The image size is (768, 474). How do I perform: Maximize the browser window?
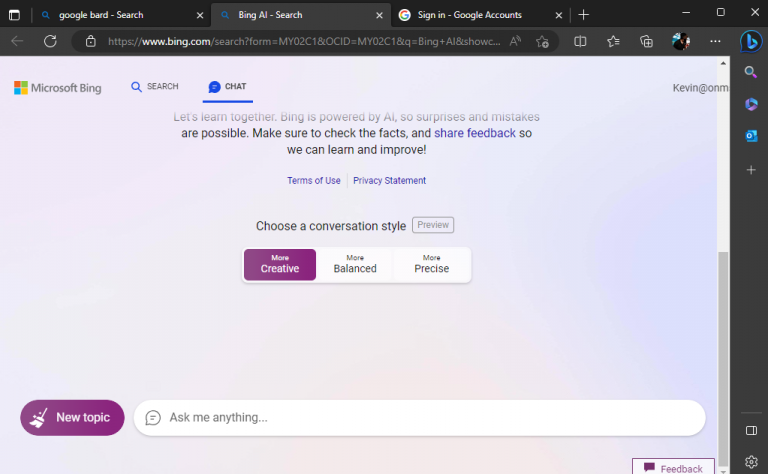(x=720, y=12)
